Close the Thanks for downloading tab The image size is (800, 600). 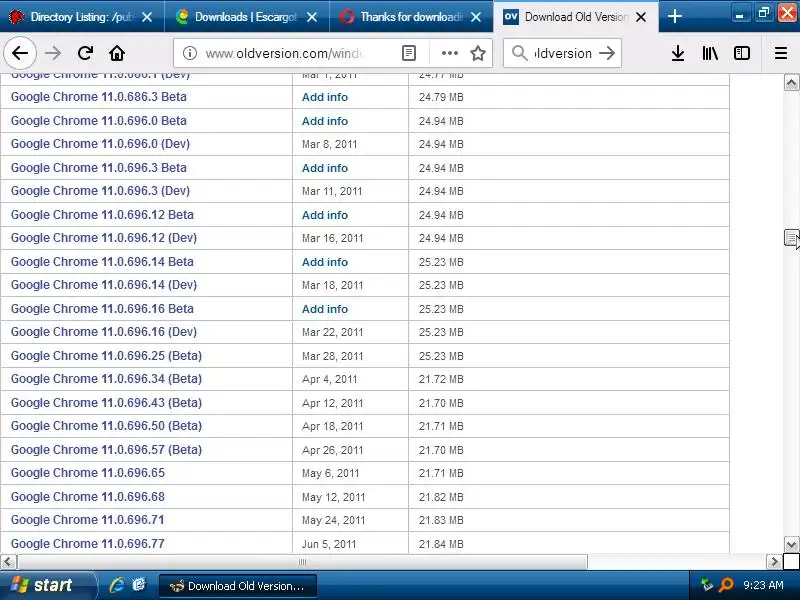(x=476, y=17)
